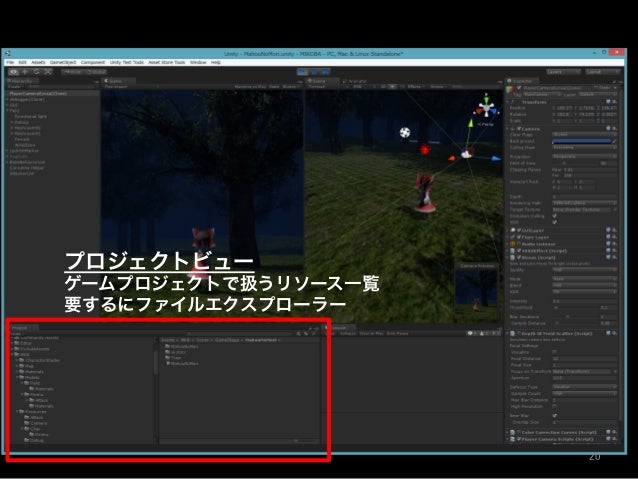The height and width of the screenshot is (479, 638).
Task: Click the Project icon size slider
Action: [x=306, y=441]
